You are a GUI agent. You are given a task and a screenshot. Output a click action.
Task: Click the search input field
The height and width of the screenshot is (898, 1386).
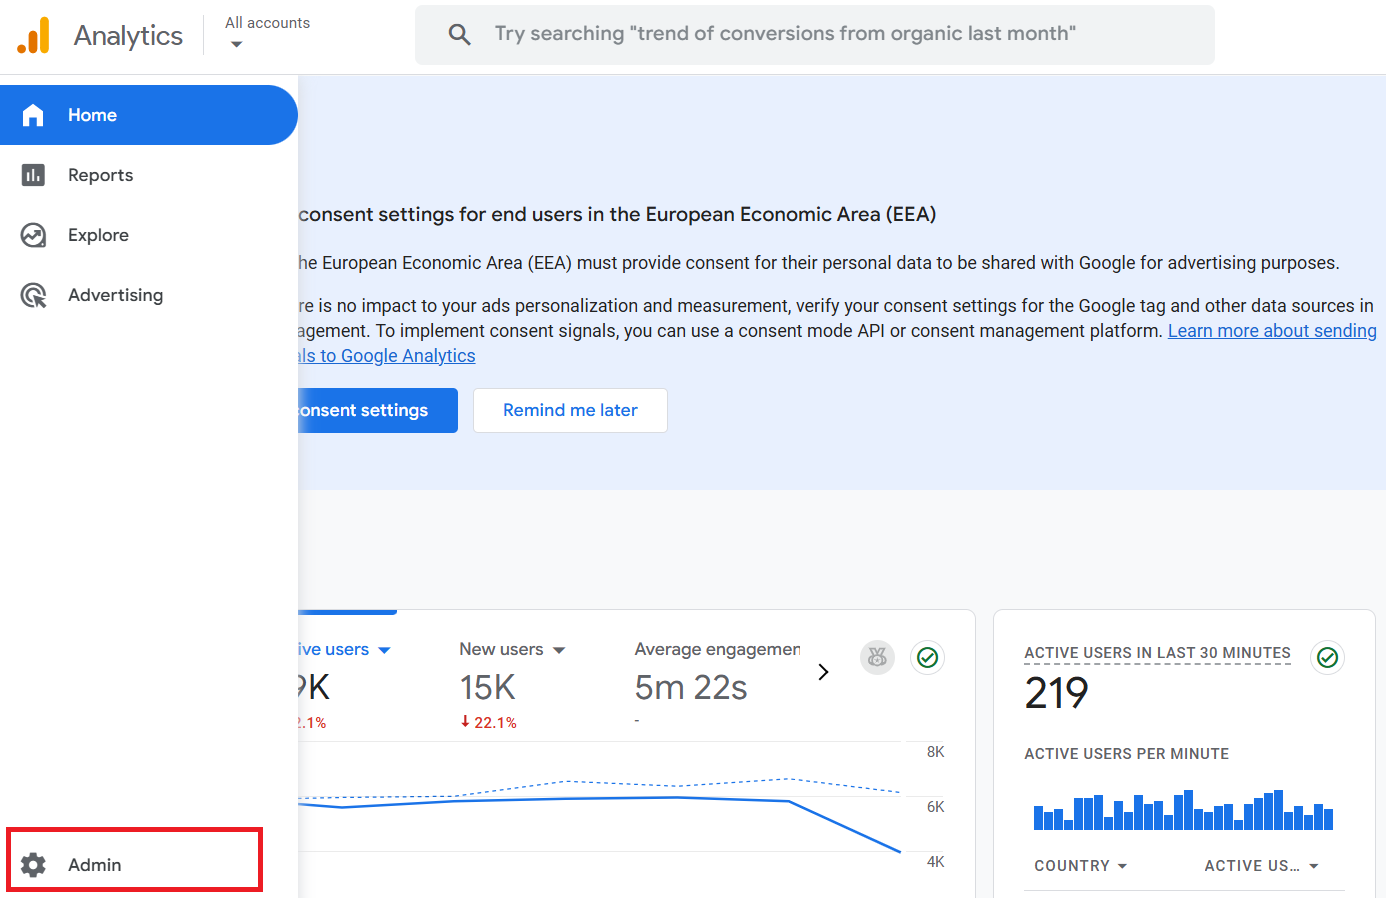815,35
